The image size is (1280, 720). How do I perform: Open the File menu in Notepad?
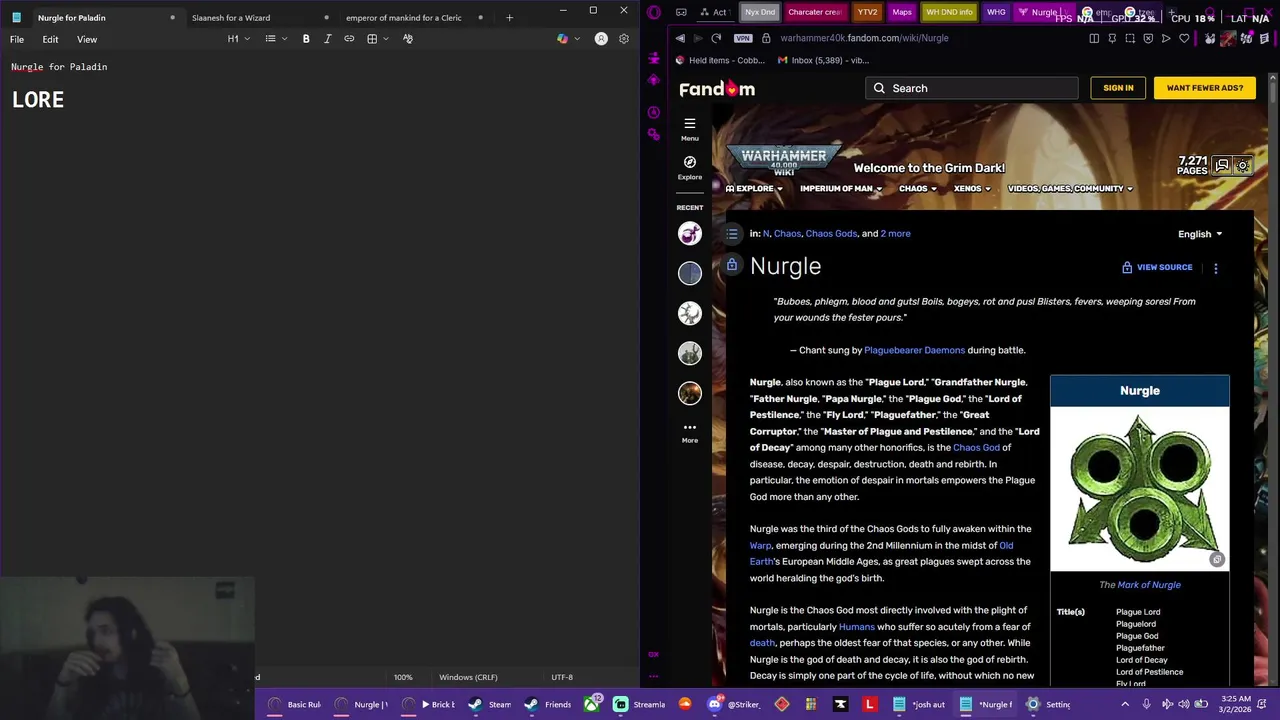click(x=17, y=39)
